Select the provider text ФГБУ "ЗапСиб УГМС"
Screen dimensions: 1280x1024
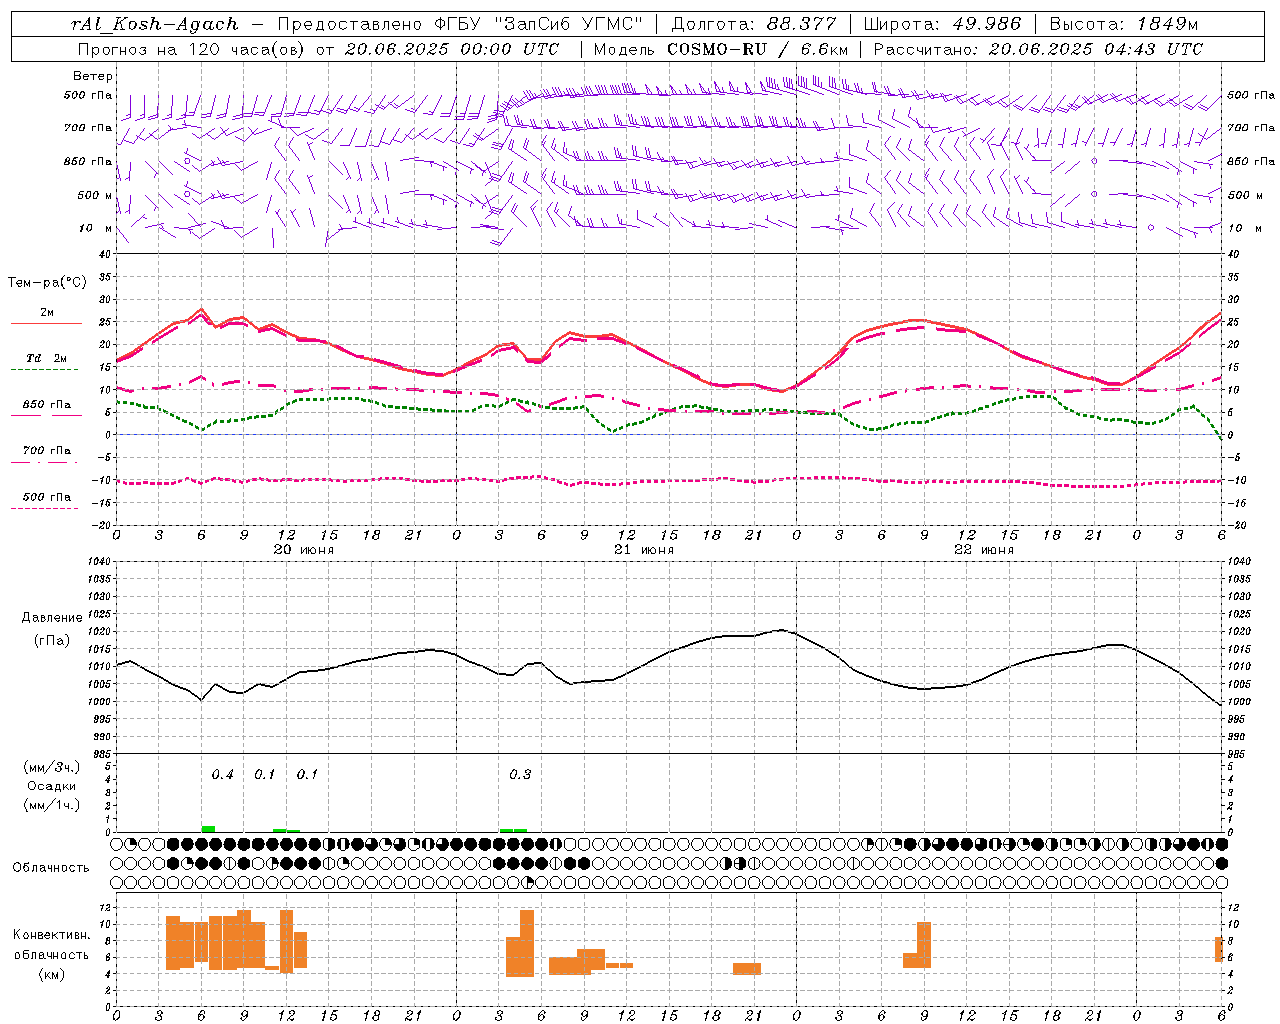(x=541, y=24)
